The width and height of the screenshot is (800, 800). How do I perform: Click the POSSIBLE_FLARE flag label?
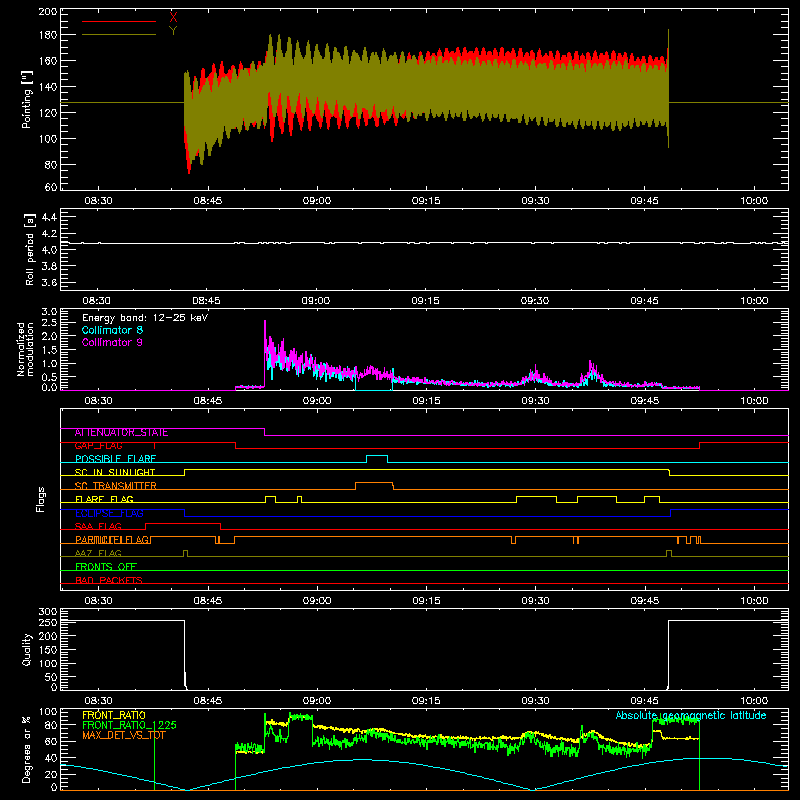pos(115,459)
